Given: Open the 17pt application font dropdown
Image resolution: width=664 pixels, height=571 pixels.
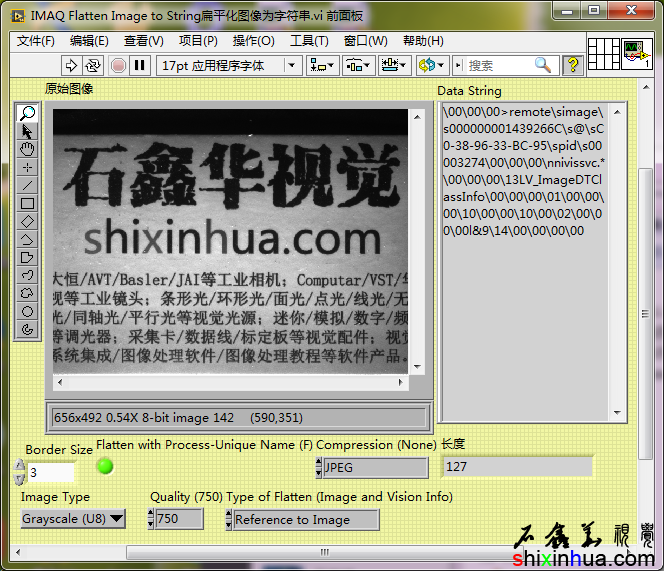Looking at the screenshot, I should click(229, 66).
